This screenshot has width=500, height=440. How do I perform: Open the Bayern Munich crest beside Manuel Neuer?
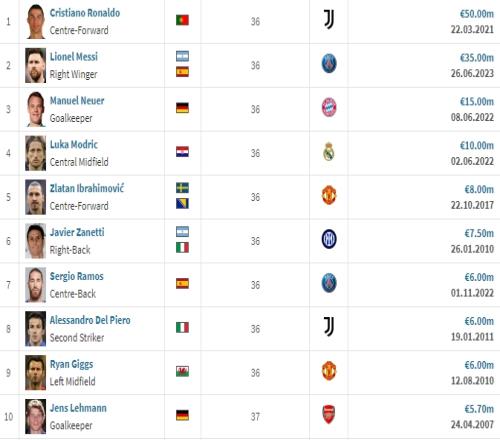point(329,107)
